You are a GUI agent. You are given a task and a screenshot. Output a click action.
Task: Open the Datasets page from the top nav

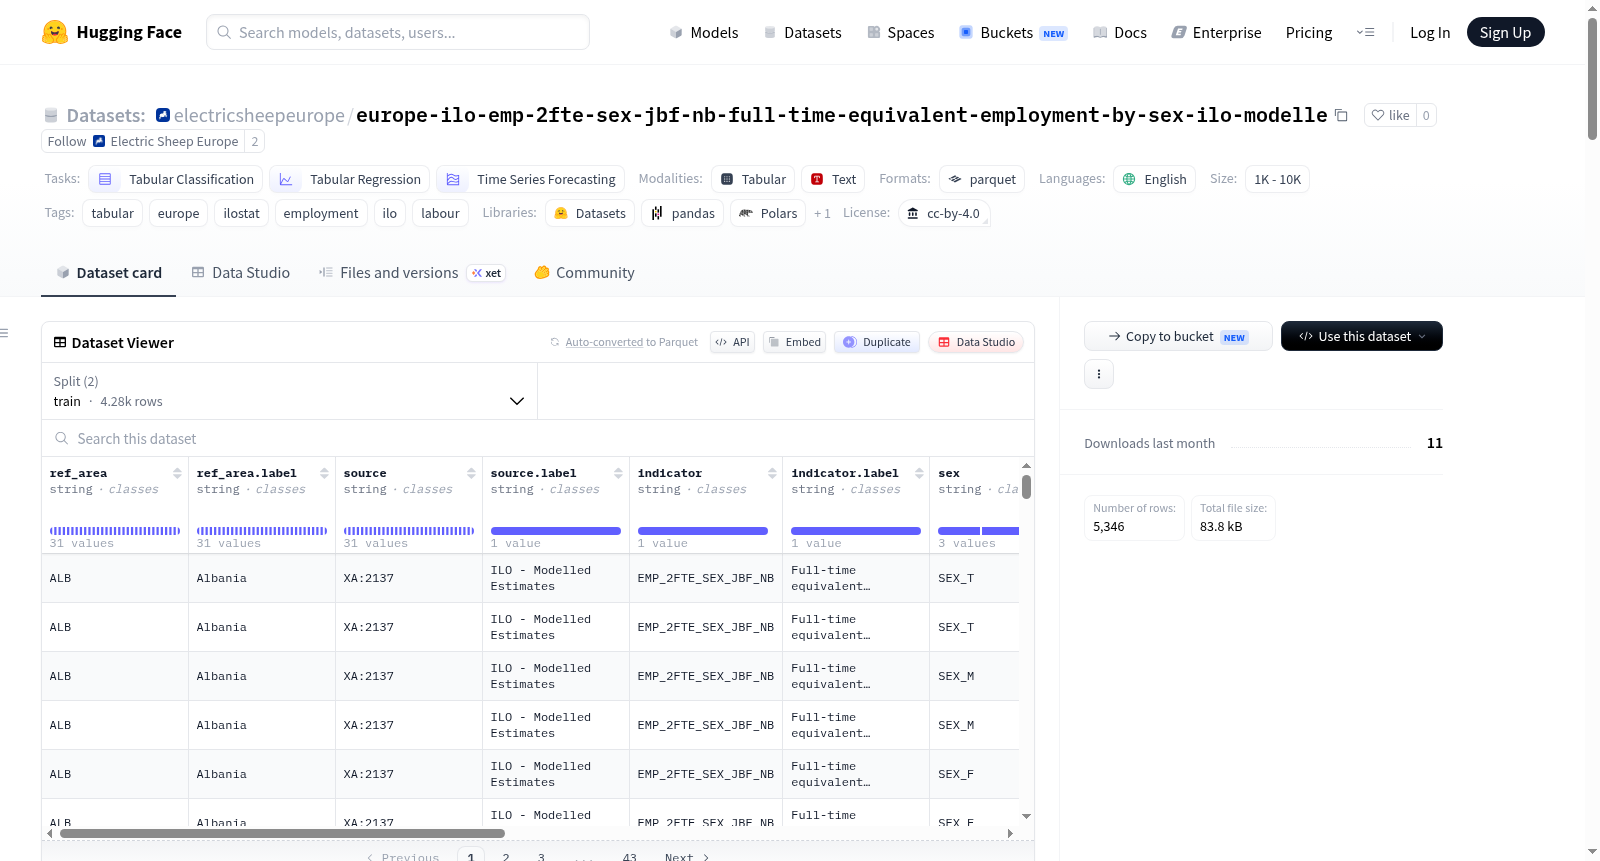click(803, 32)
